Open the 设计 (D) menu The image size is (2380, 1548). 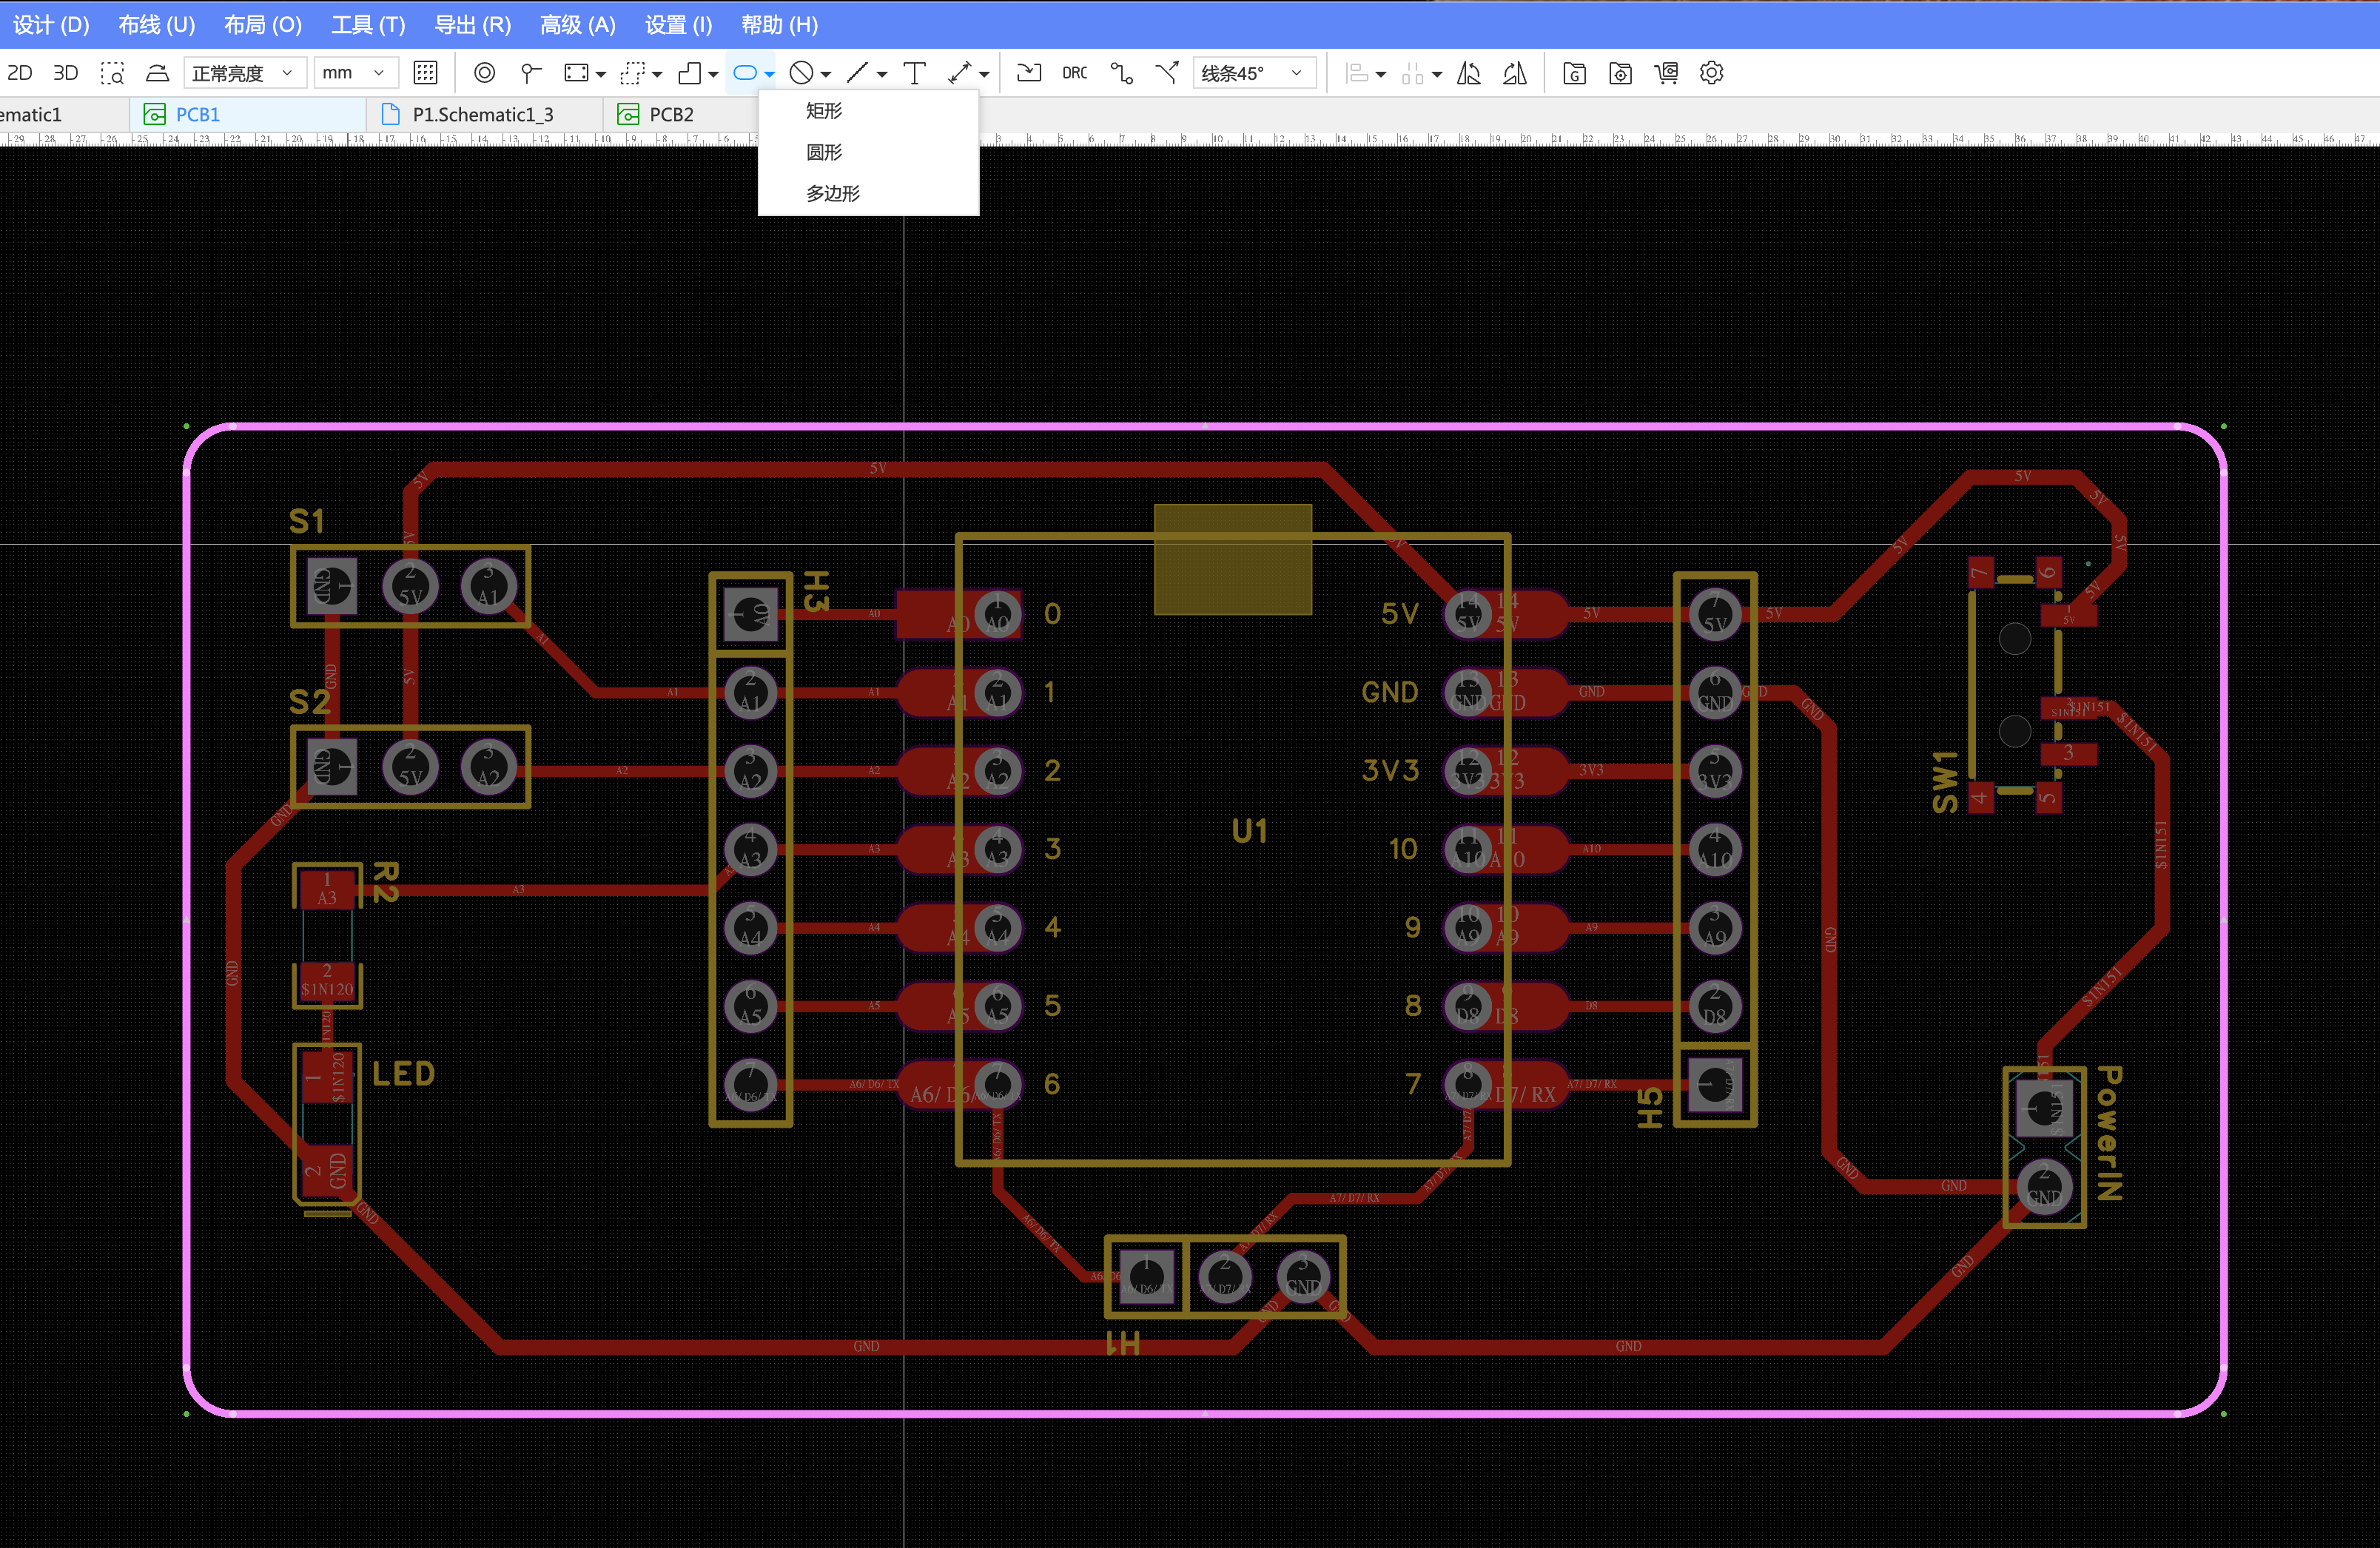[x=51, y=24]
